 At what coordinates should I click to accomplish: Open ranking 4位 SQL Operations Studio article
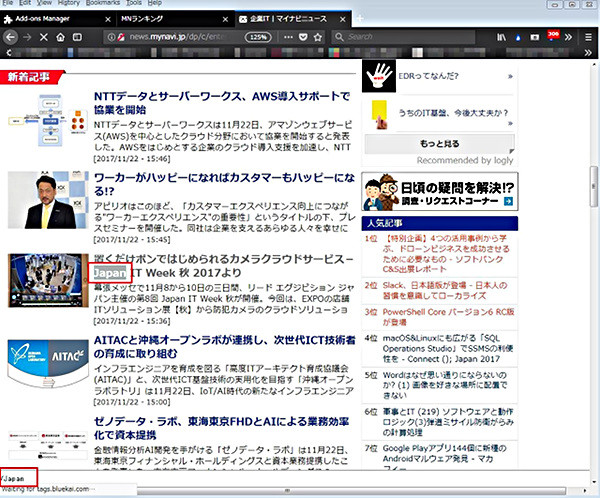(x=448, y=349)
